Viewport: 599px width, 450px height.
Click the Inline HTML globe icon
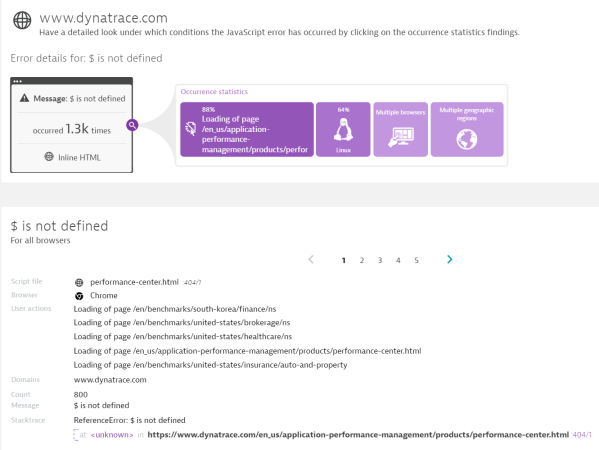pyautogui.click(x=49, y=157)
